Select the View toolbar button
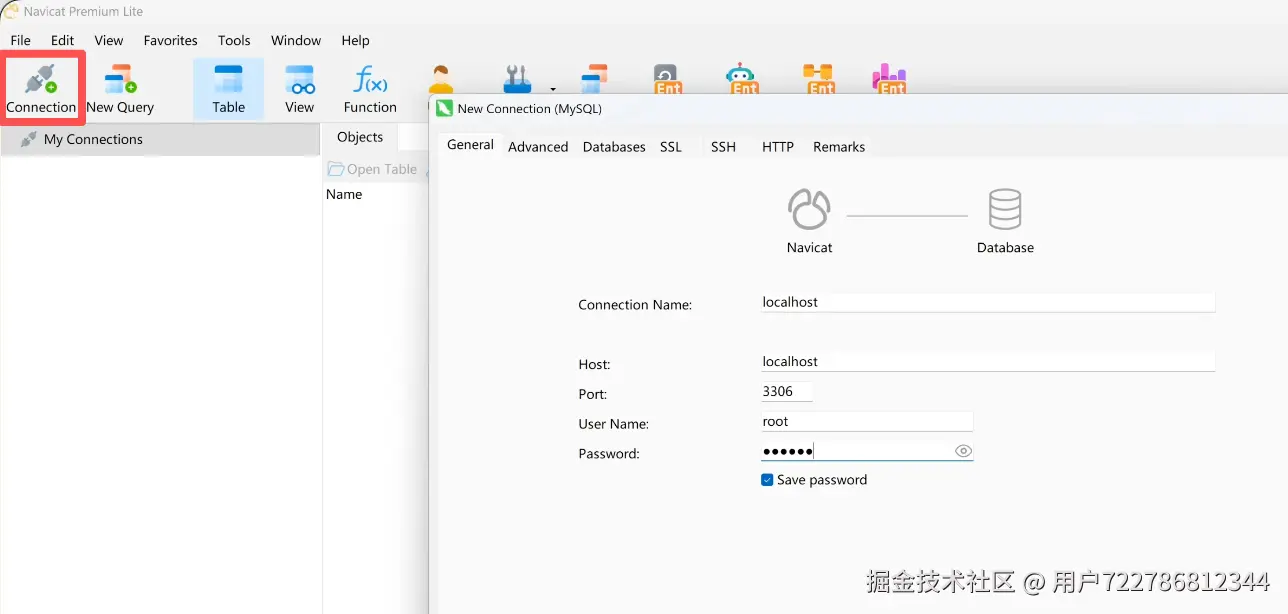This screenshot has height=614, width=1288. (299, 88)
